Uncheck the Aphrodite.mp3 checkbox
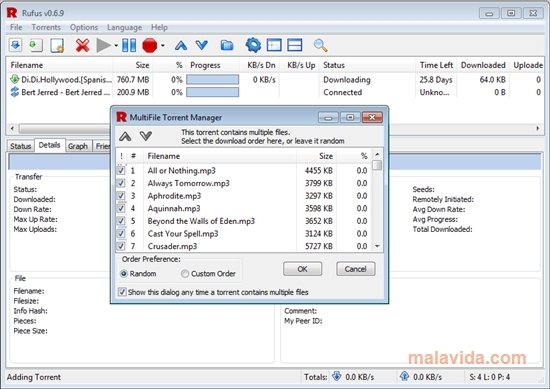 pyautogui.click(x=121, y=196)
